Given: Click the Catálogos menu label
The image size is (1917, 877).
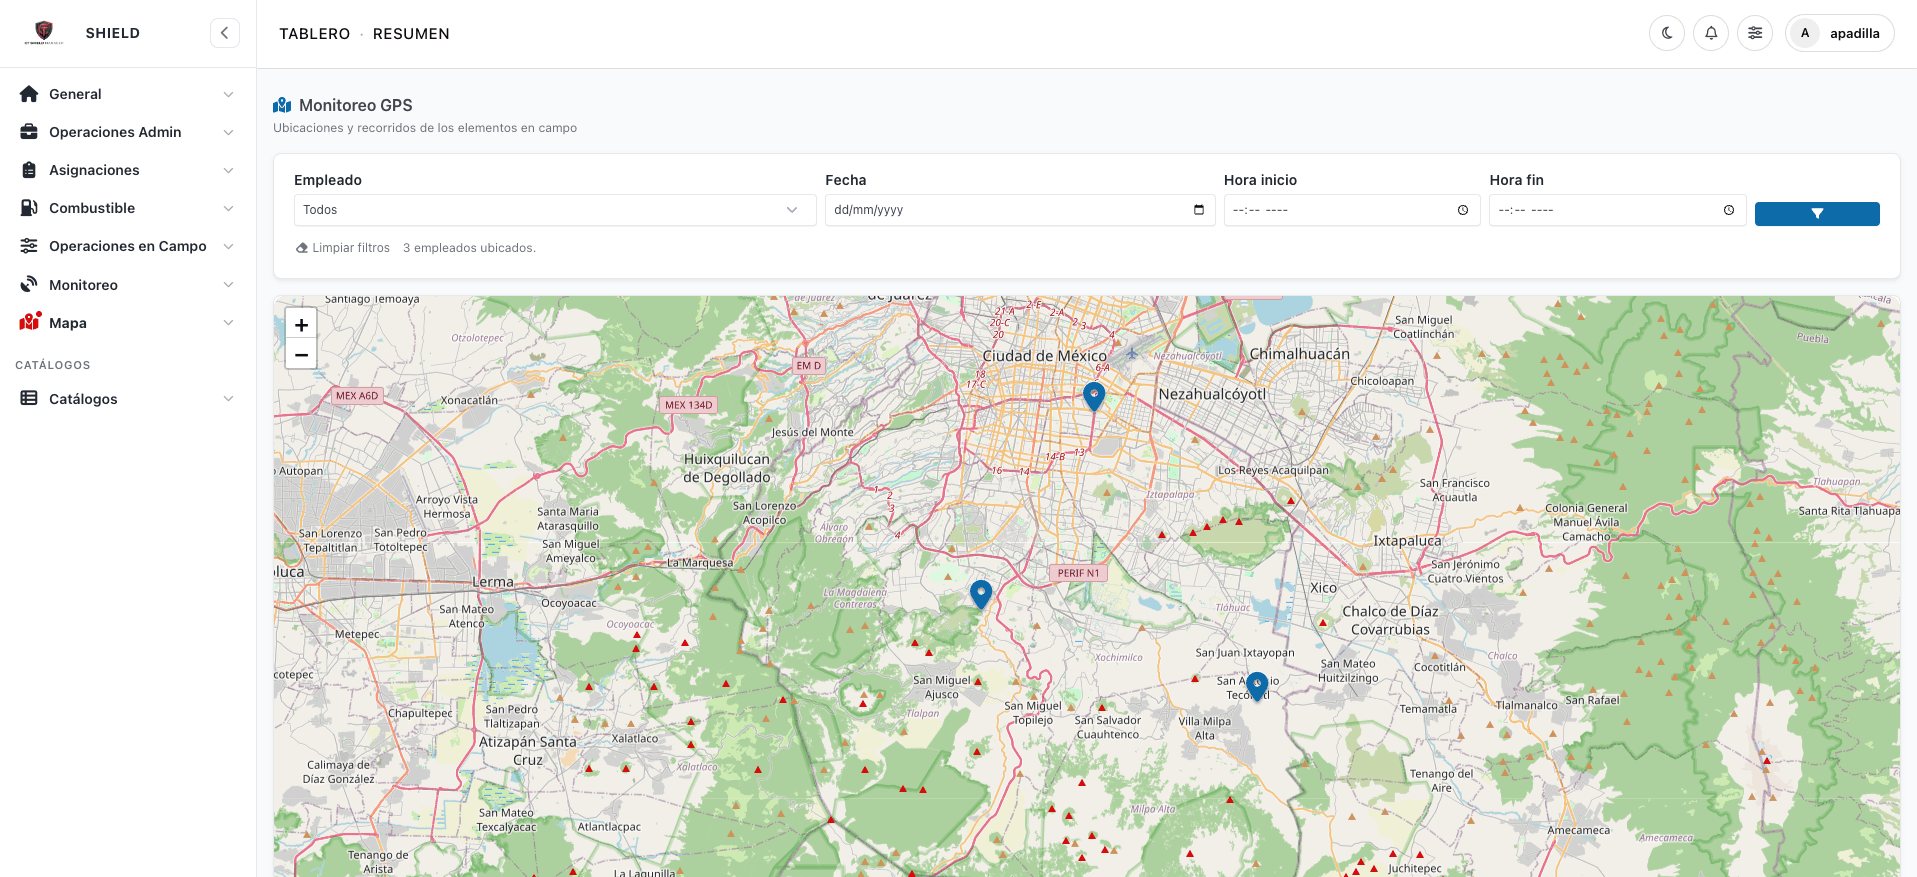Looking at the screenshot, I should point(83,399).
